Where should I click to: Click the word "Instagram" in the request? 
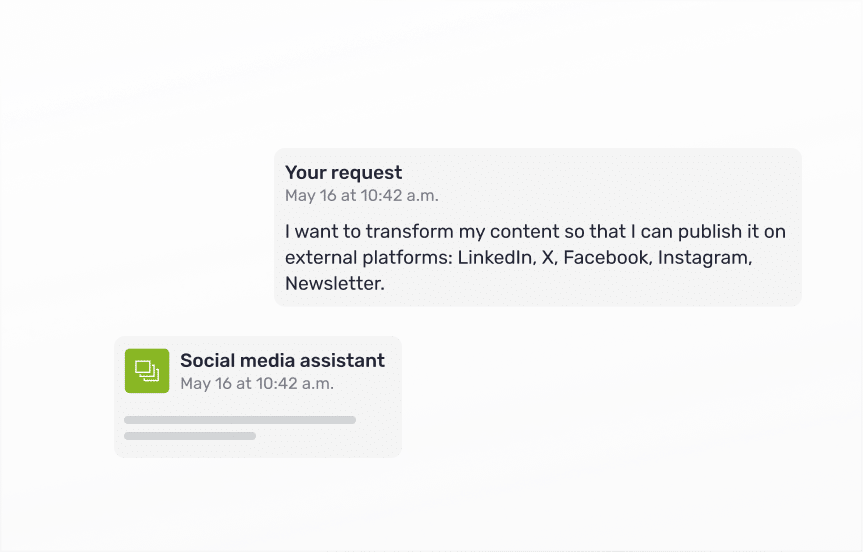coord(704,258)
